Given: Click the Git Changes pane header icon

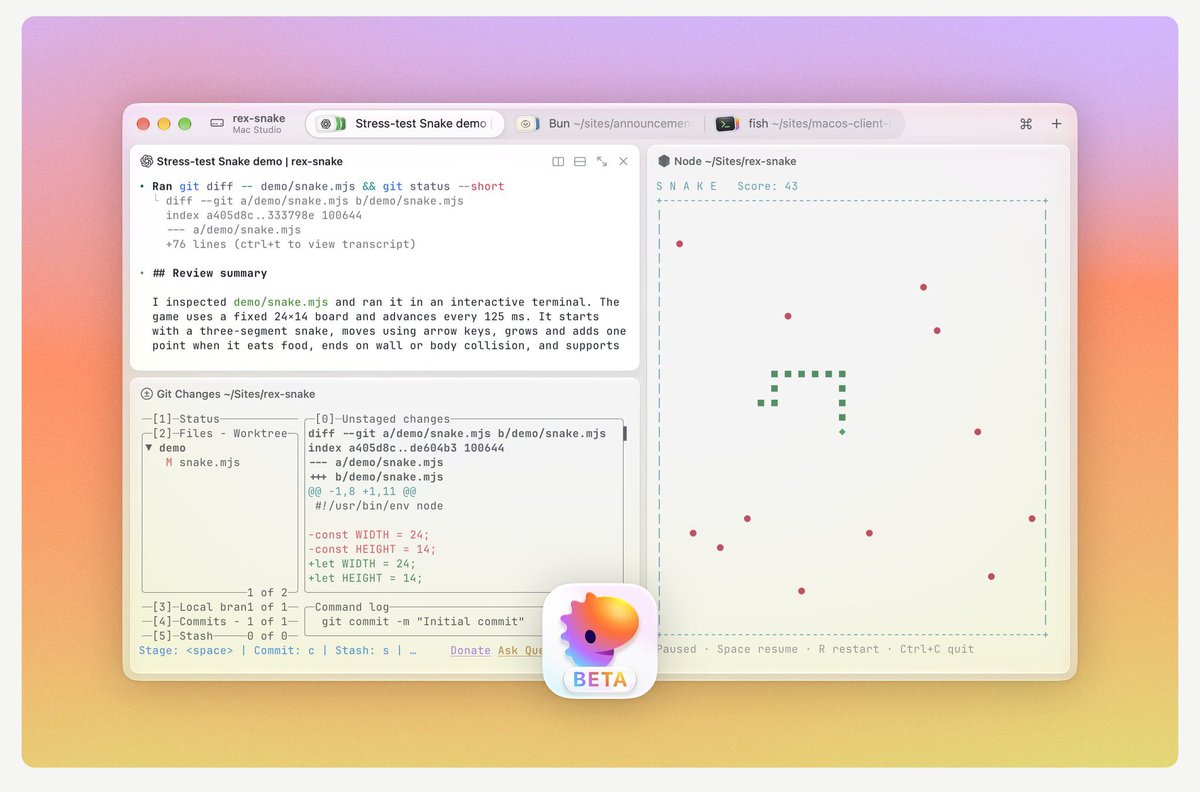Looking at the screenshot, I should point(146,394).
